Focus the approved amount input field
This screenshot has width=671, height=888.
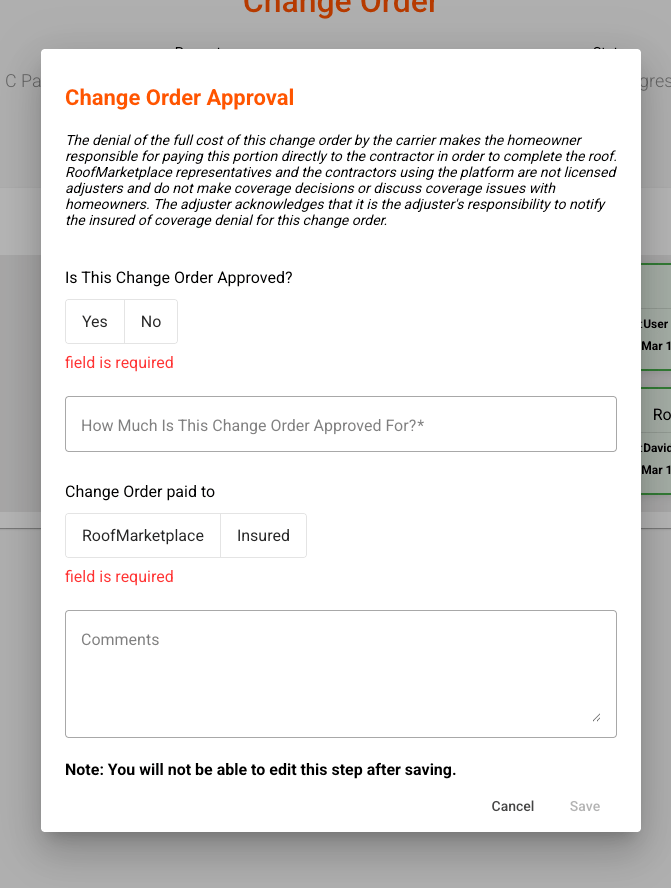(340, 425)
